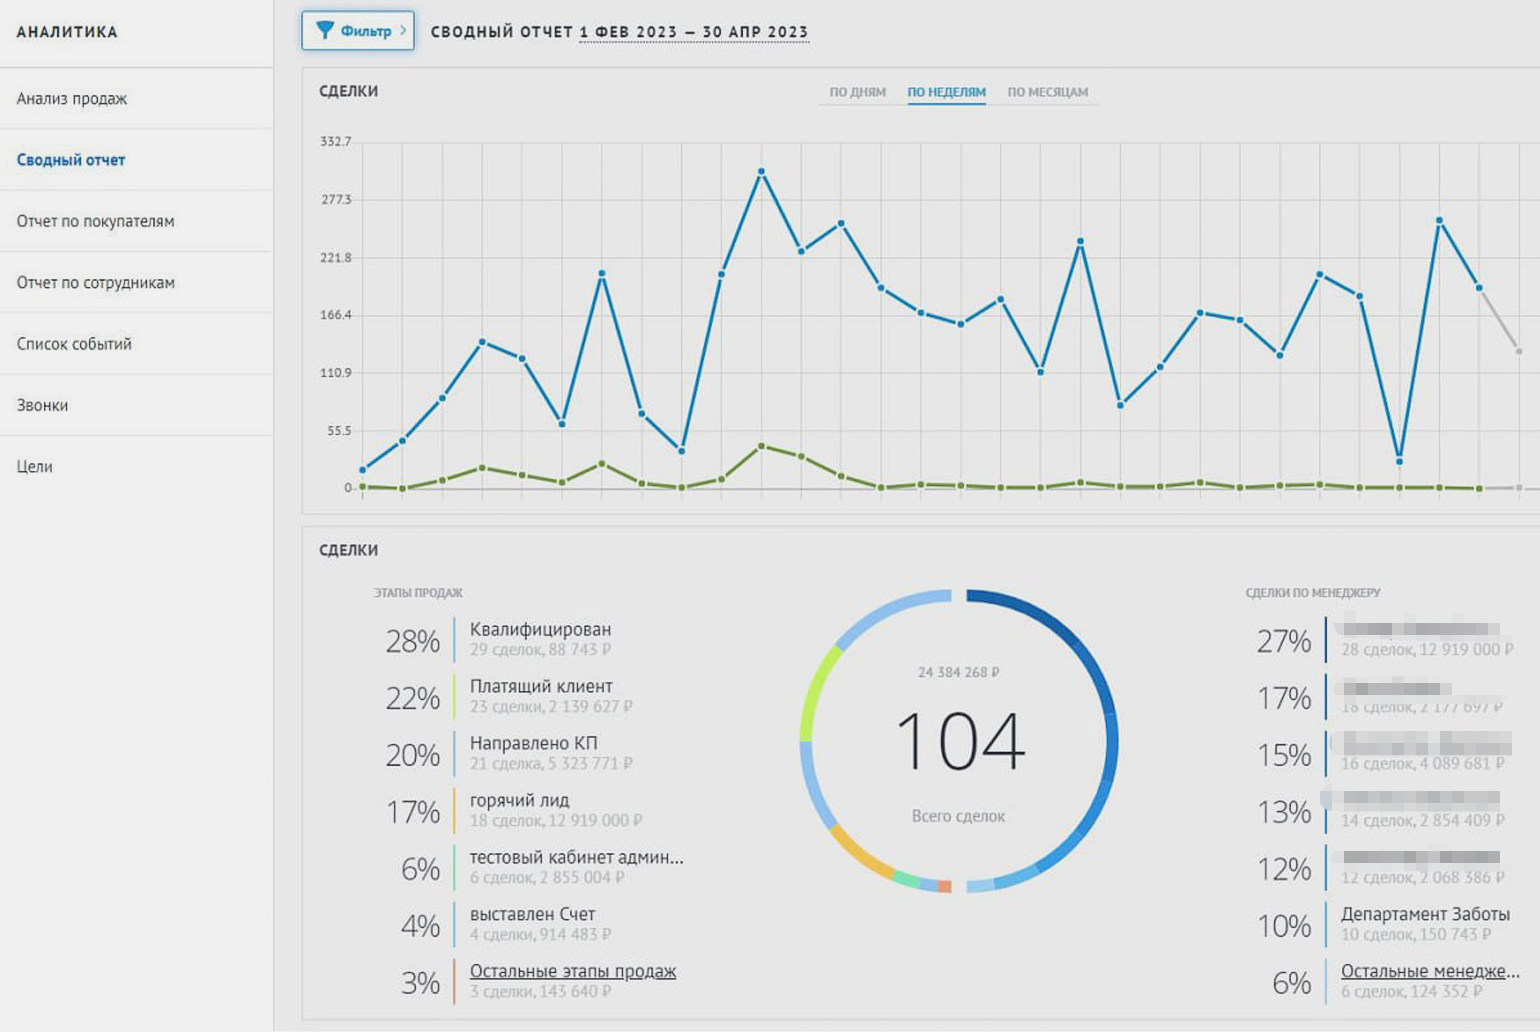
Task: Click the highest green line peak point
Action: coord(761,446)
